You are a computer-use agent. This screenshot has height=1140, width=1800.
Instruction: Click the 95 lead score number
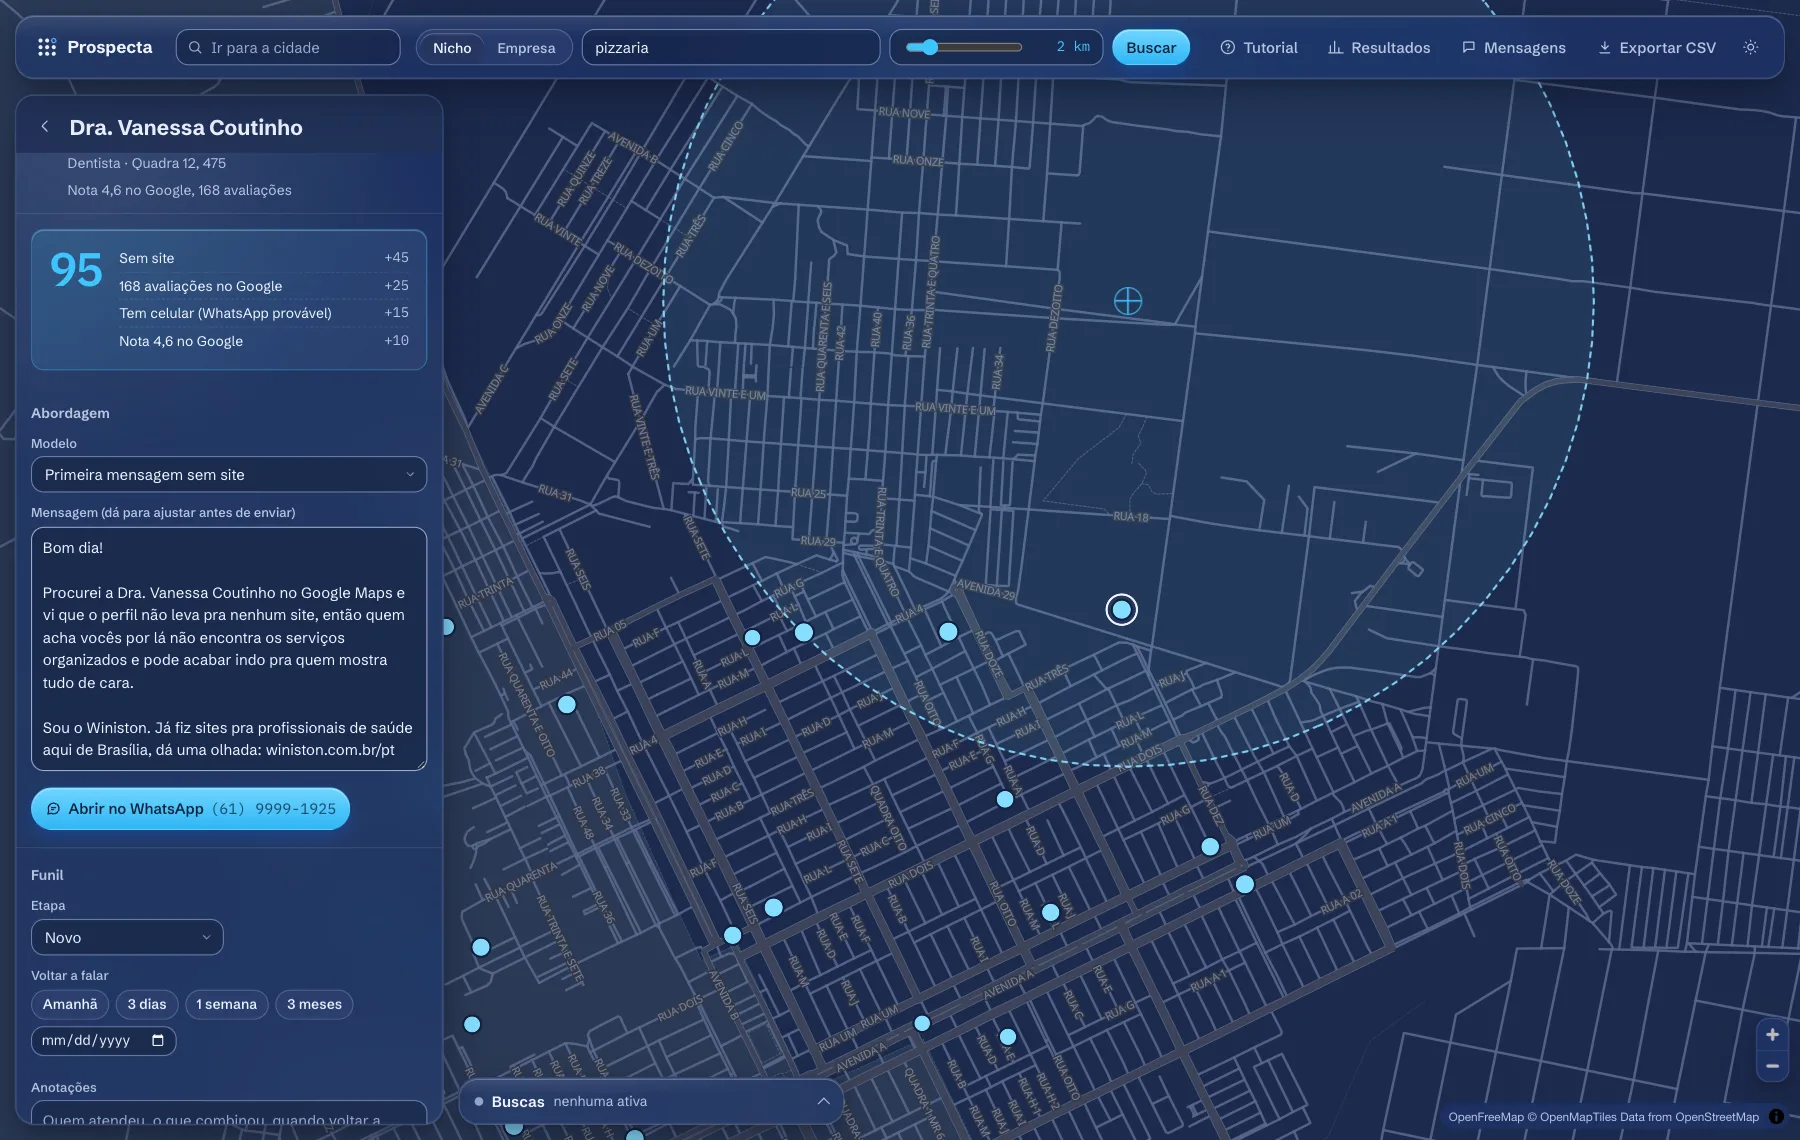click(x=76, y=270)
